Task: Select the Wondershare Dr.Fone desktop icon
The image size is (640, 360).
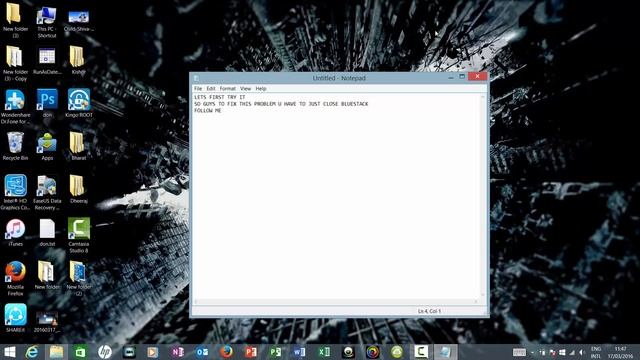Action: coord(15,107)
